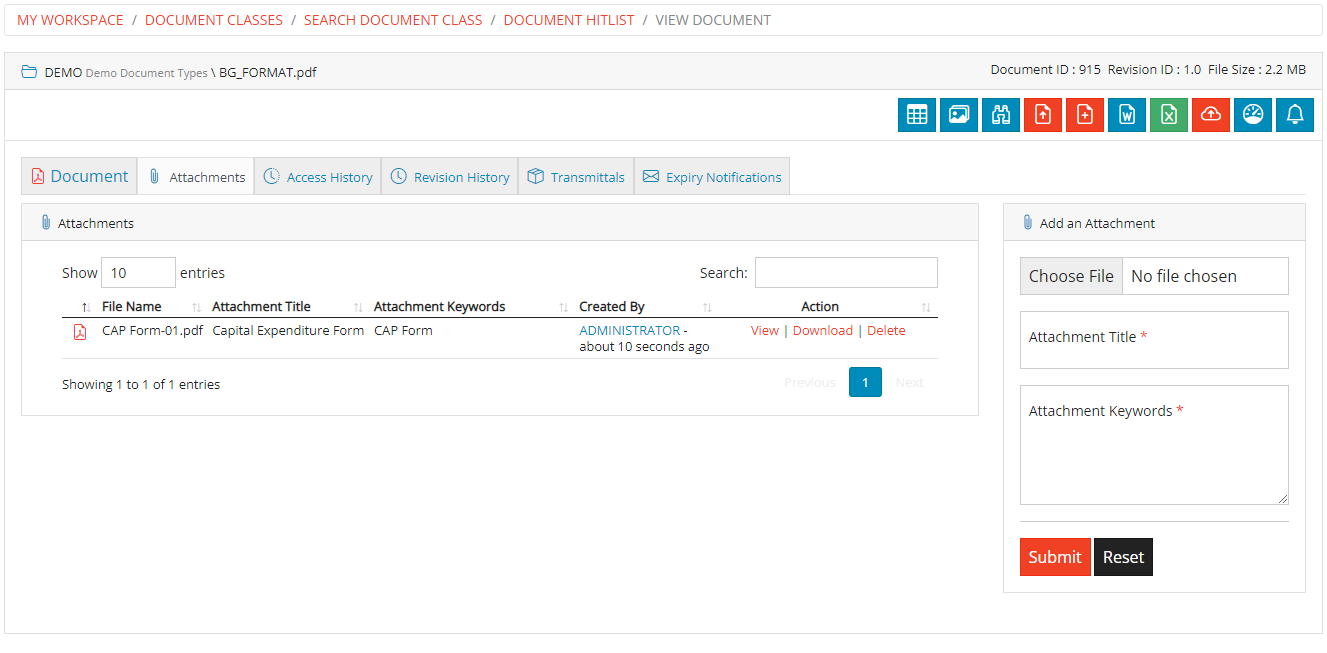Click the red cloud upload icon
The width and height of the screenshot is (1327, 653).
pyautogui.click(x=1211, y=114)
